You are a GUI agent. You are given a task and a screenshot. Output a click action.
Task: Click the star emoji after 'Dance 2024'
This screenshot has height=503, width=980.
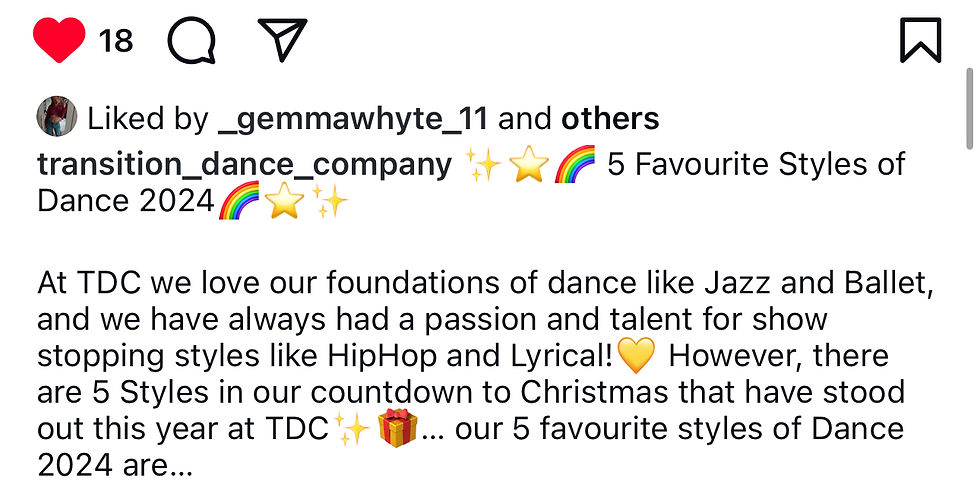click(284, 201)
